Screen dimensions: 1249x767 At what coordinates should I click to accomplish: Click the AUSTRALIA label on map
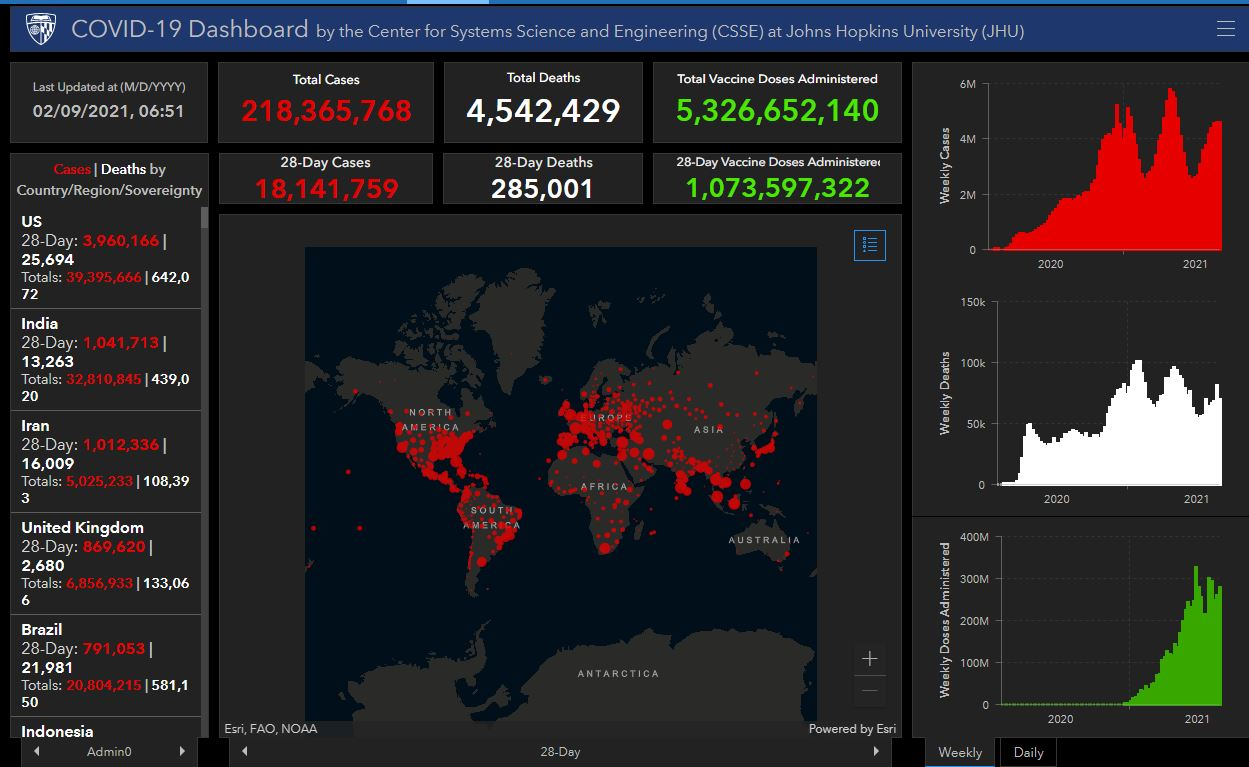tap(764, 540)
